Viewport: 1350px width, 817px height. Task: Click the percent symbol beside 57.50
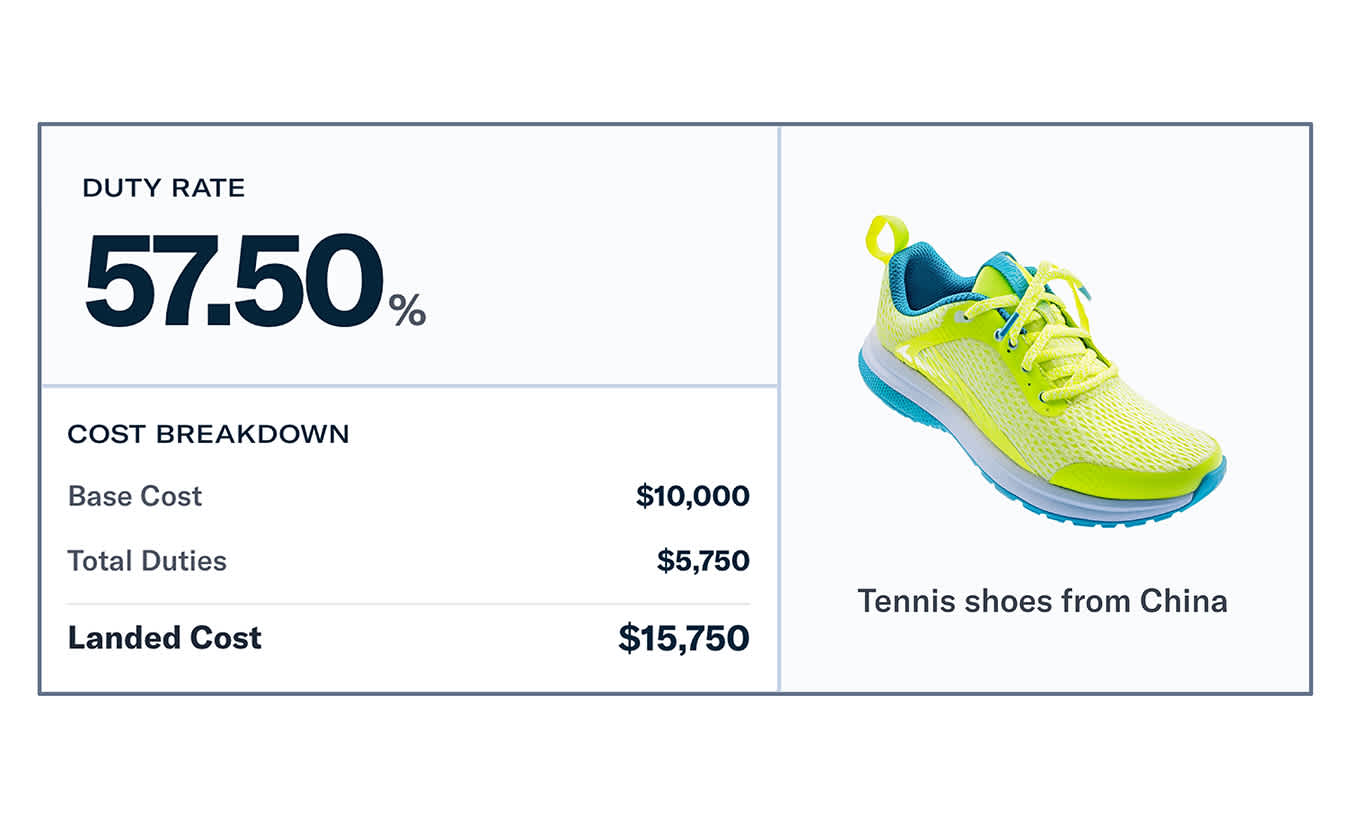pyautogui.click(x=408, y=310)
